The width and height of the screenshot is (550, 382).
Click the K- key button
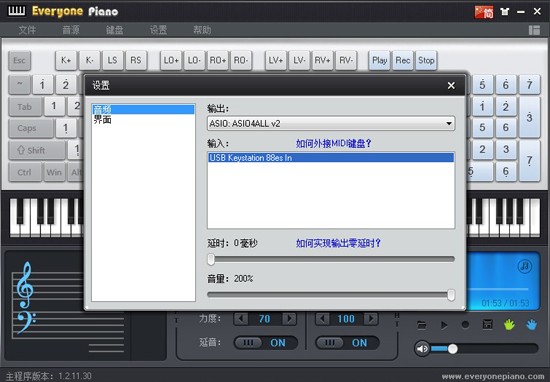[89, 60]
